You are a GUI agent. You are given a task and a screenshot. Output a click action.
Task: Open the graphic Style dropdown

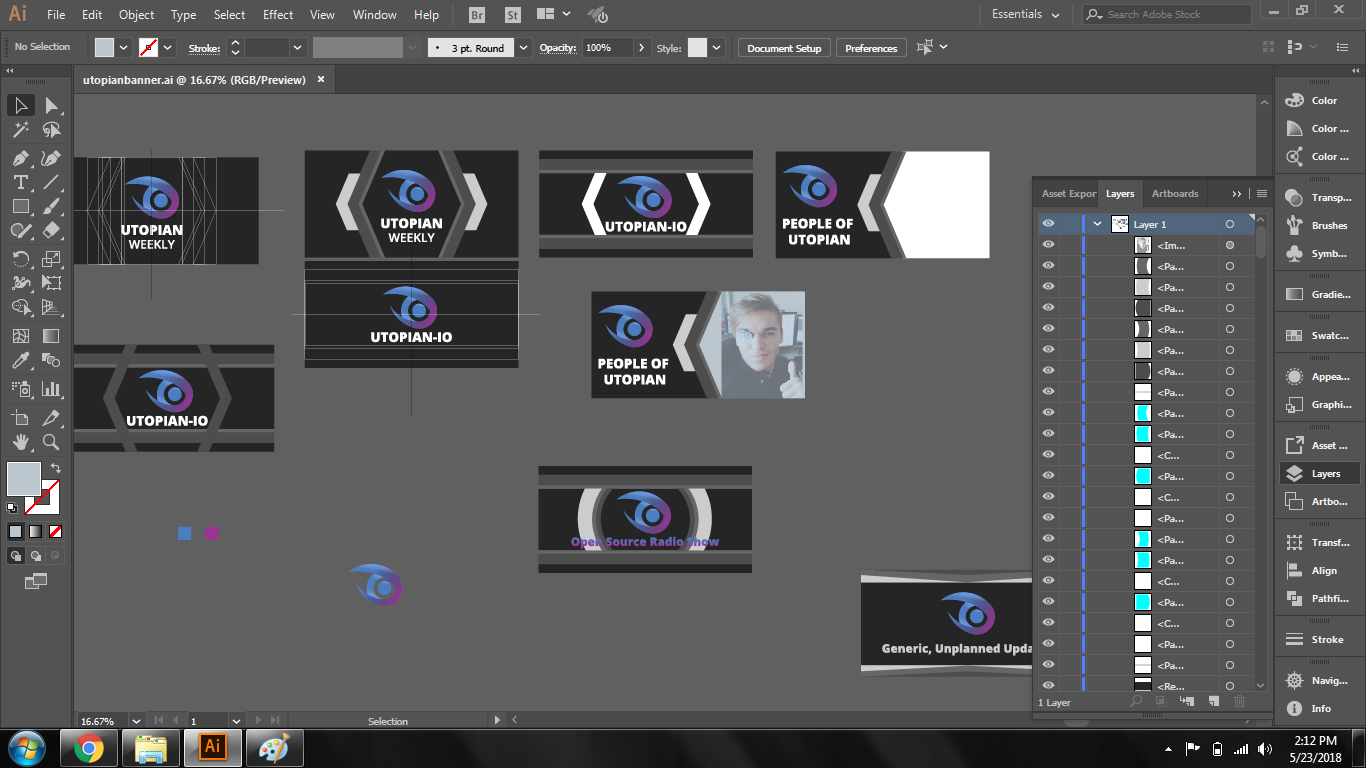pyautogui.click(x=718, y=47)
